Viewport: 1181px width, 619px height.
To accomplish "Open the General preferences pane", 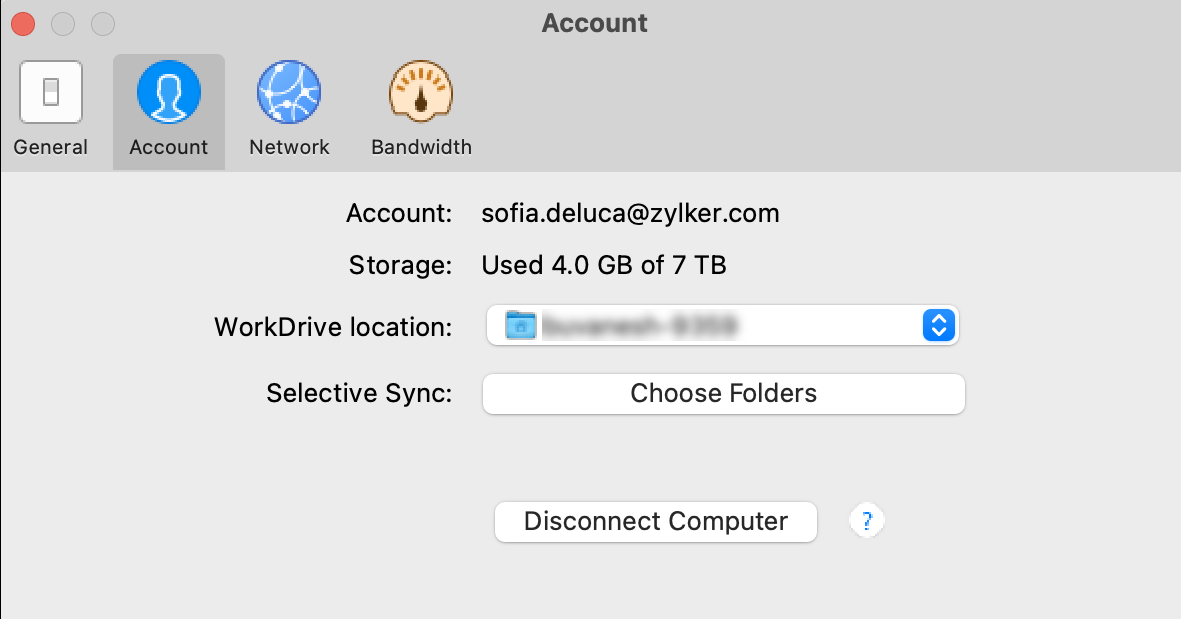I will point(50,110).
